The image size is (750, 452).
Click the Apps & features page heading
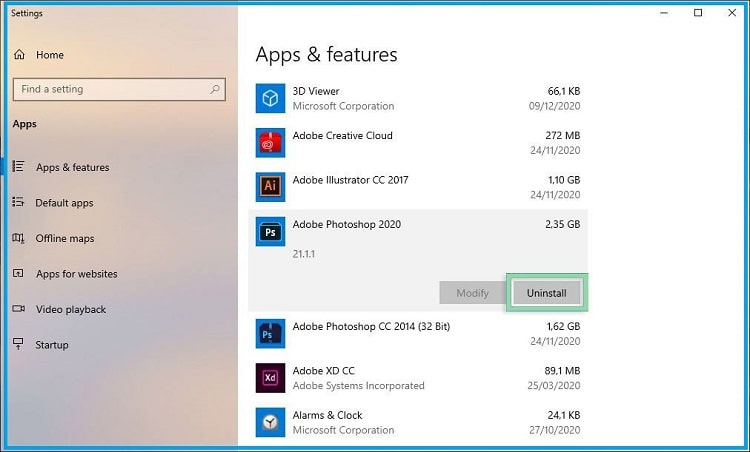tap(326, 55)
